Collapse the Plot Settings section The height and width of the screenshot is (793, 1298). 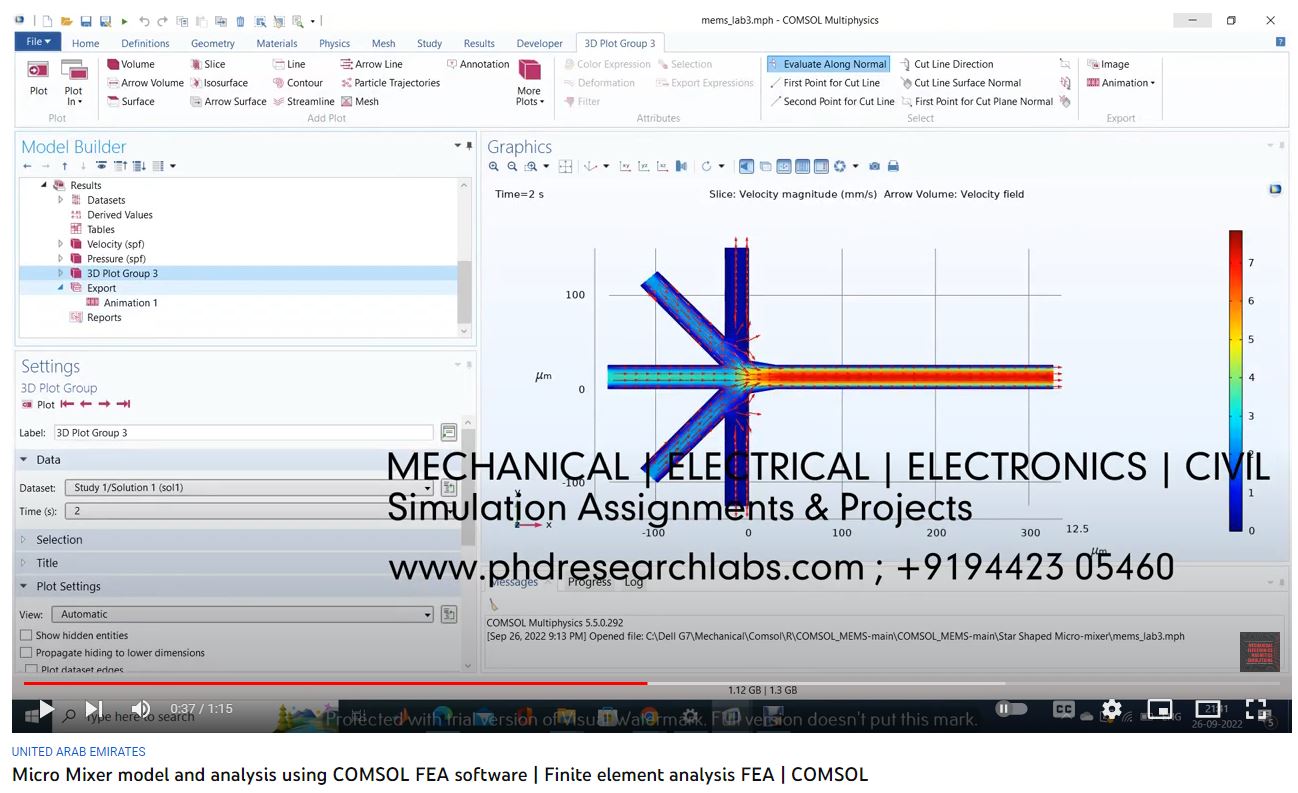(x=24, y=587)
